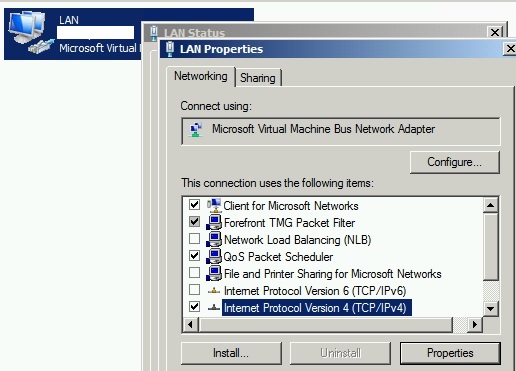Click the File and Printer Sharing icon
The height and width of the screenshot is (371, 516).
coord(214,273)
